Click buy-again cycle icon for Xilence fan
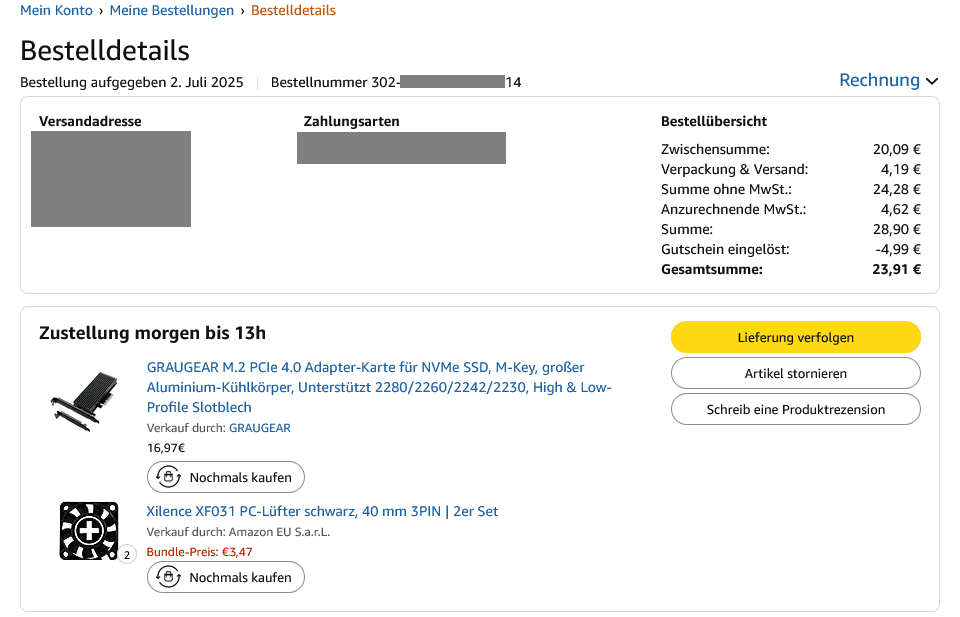Screen dimensions: 960x617 [169, 577]
